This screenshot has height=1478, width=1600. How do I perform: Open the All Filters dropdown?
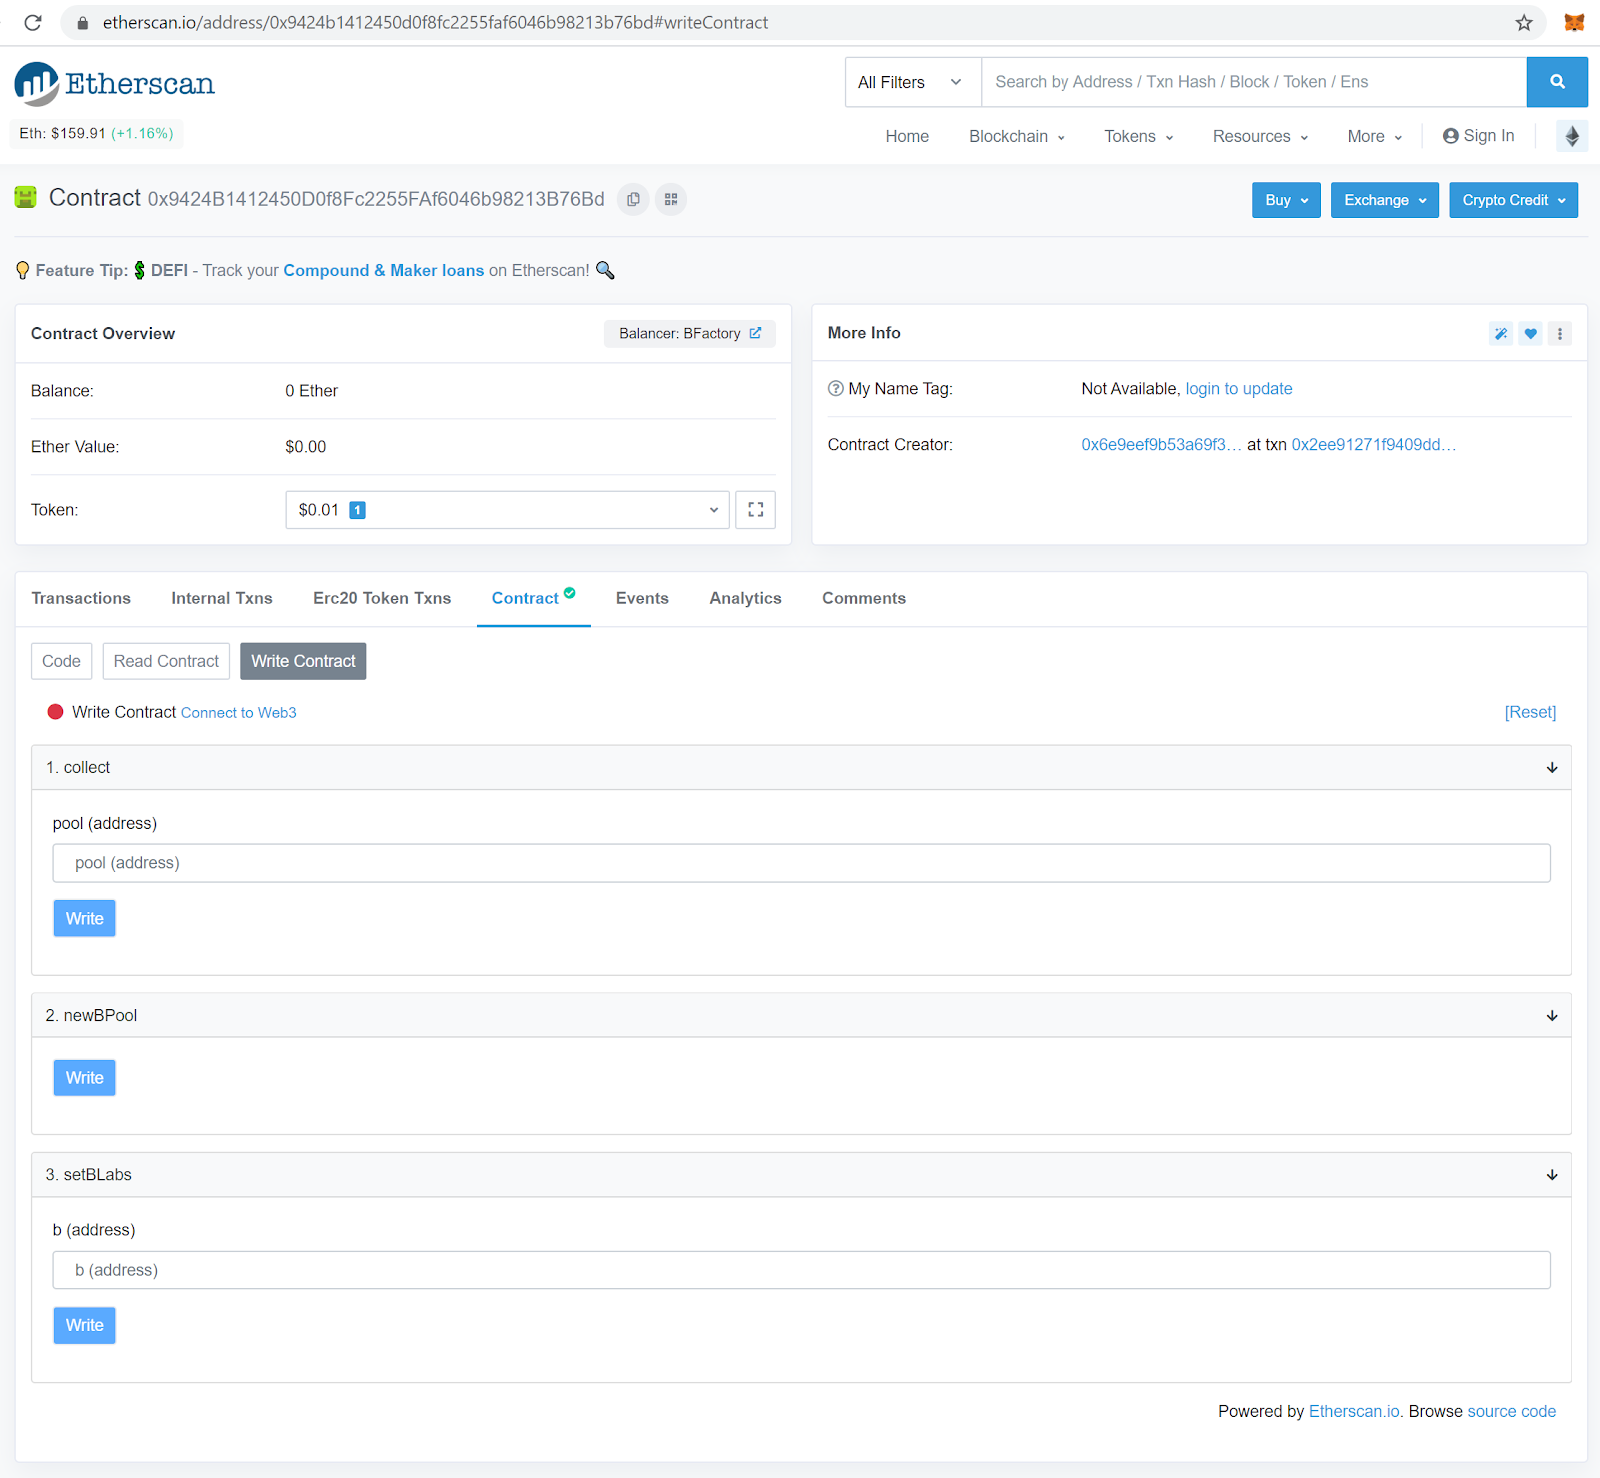[x=913, y=82]
